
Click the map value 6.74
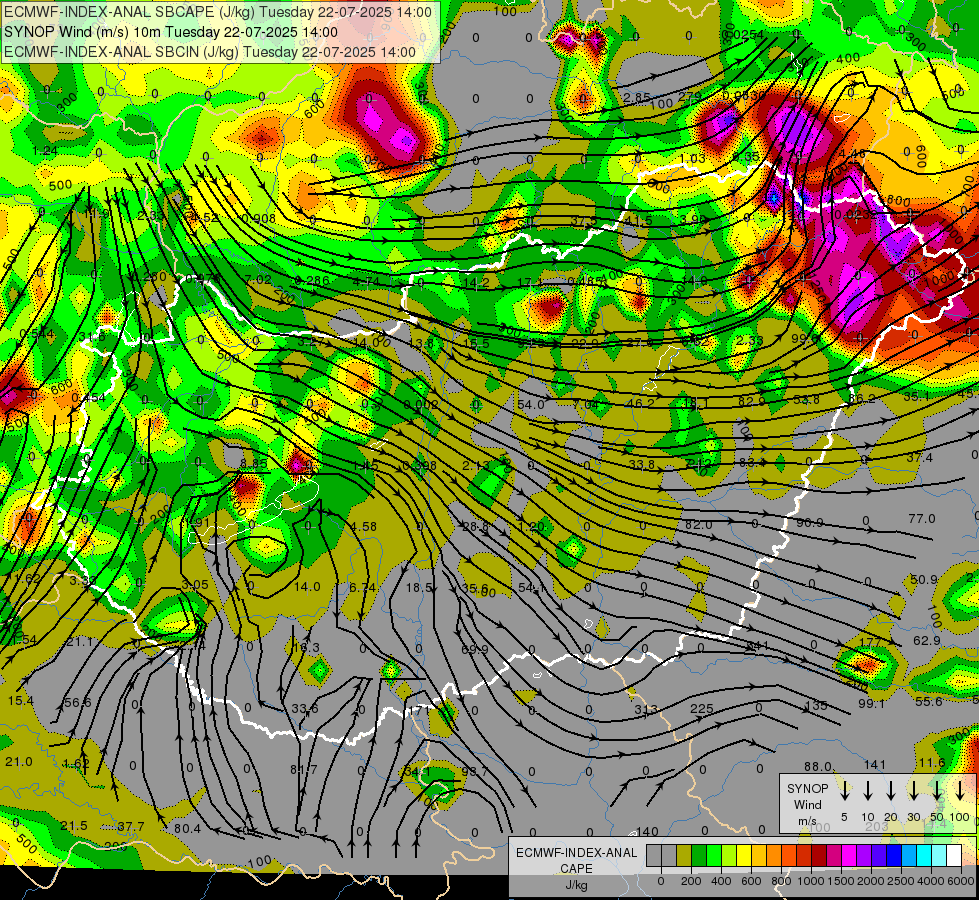(363, 588)
